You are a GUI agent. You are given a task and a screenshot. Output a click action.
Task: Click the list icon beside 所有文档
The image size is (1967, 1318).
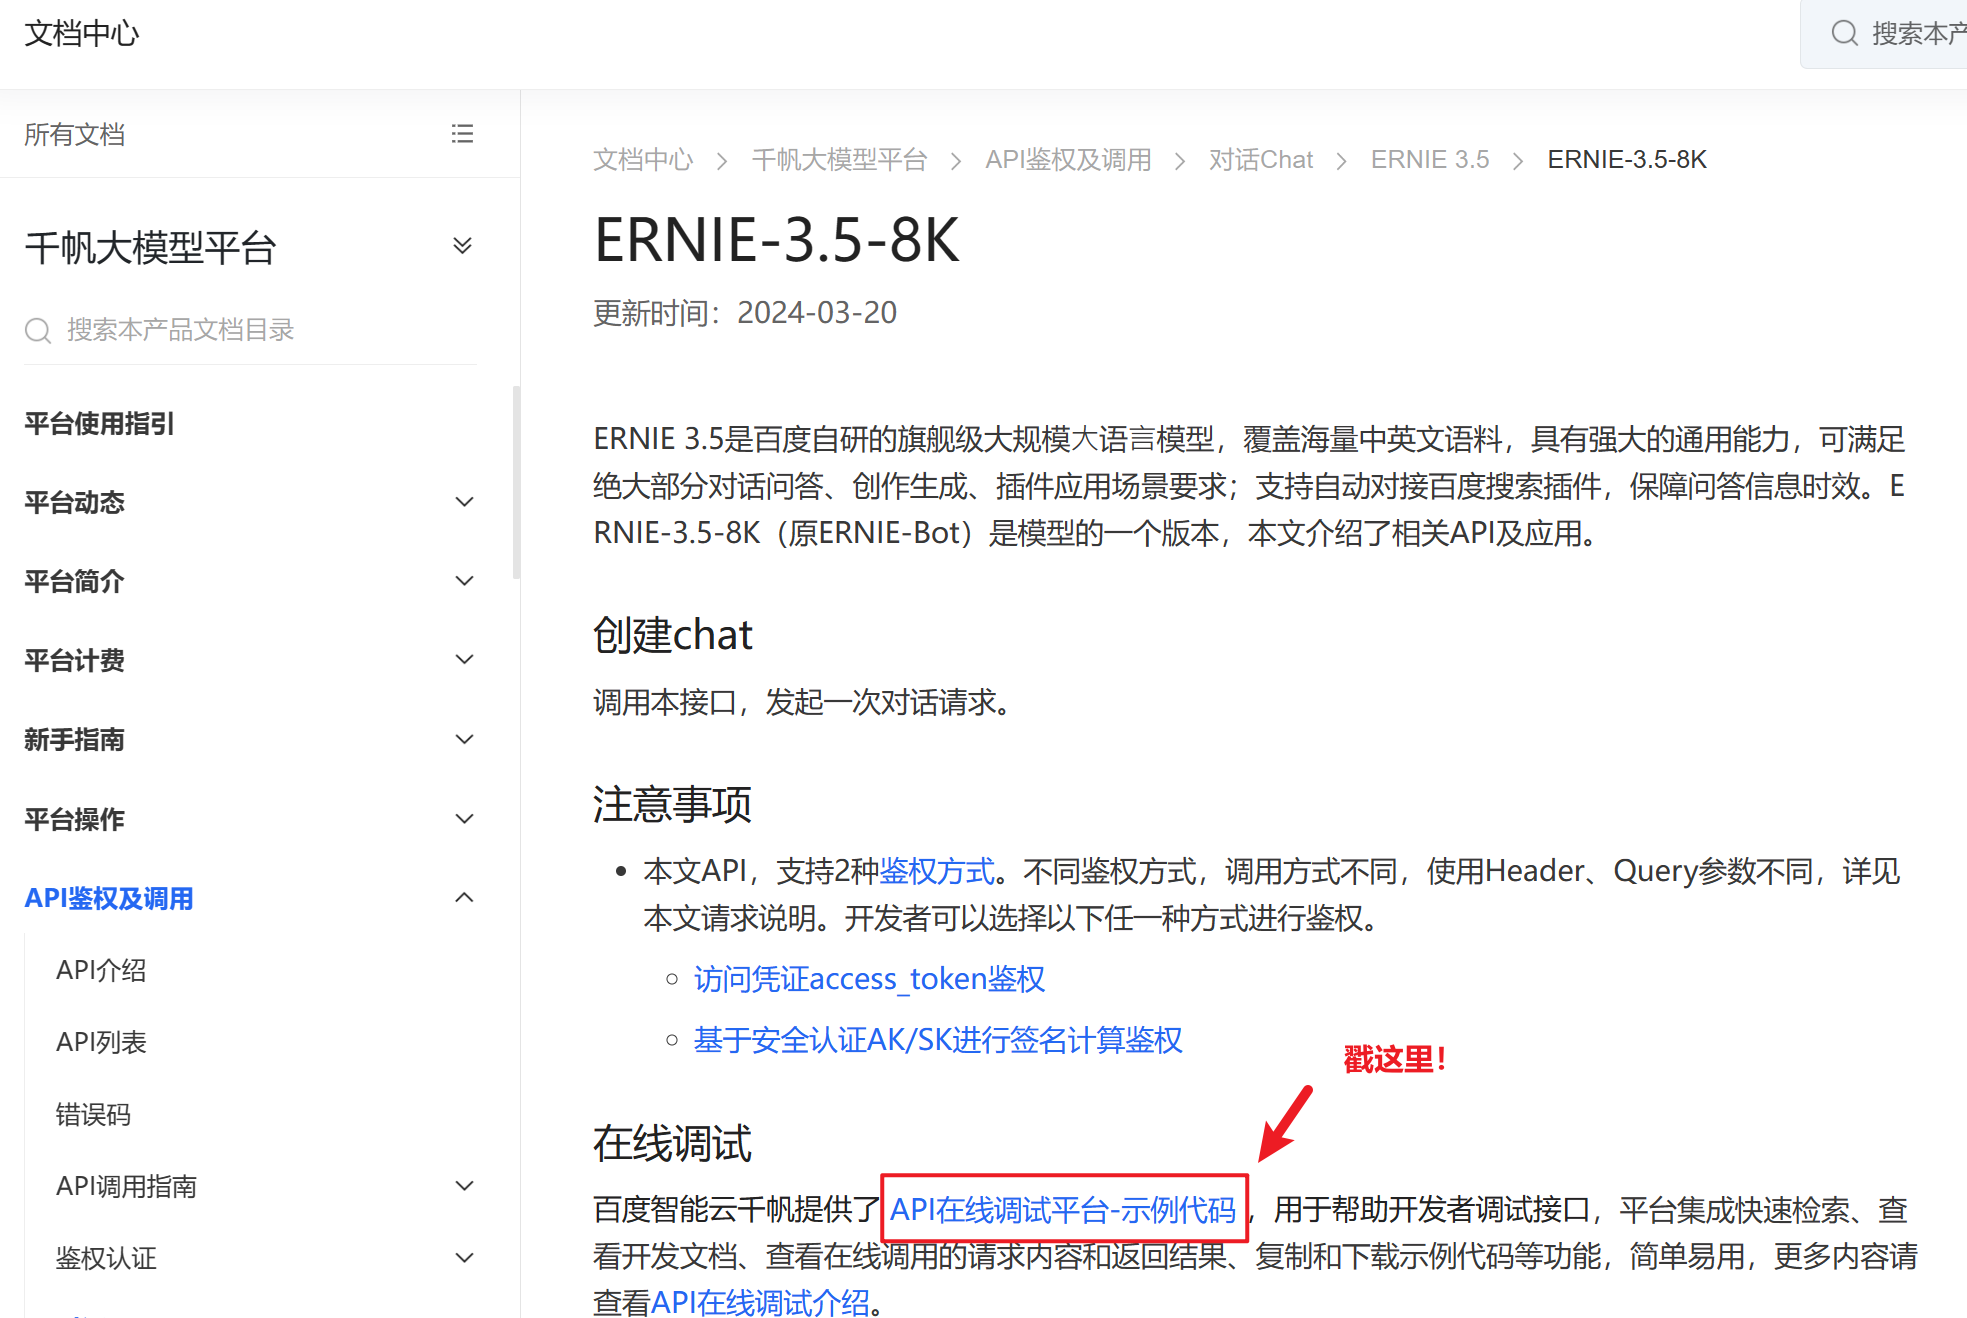tap(462, 134)
